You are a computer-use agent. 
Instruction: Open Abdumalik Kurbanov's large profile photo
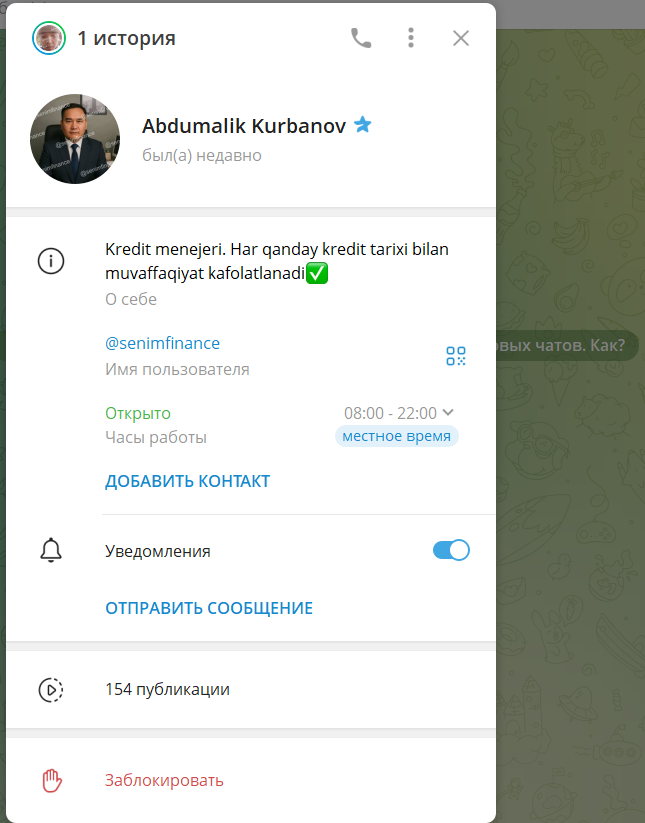[75, 139]
